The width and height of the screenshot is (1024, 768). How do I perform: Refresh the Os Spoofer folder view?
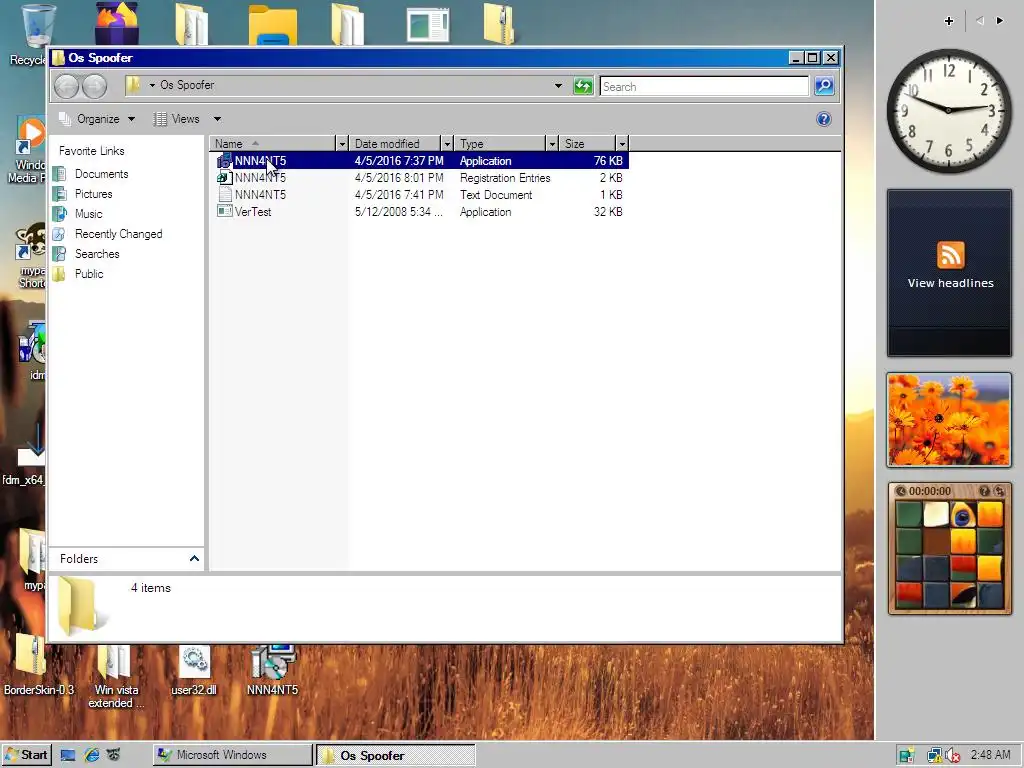(x=583, y=86)
